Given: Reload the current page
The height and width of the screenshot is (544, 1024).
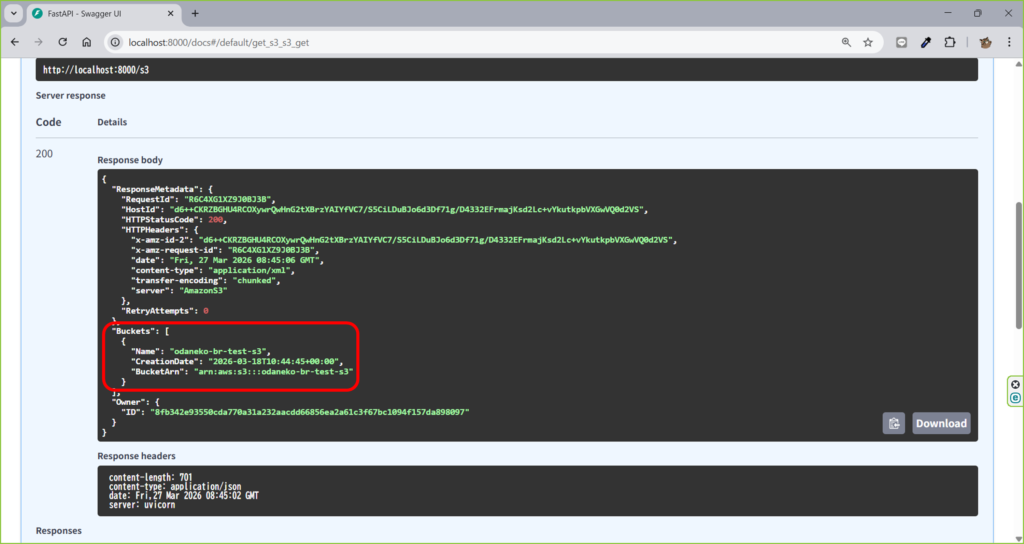Looking at the screenshot, I should coord(63,43).
